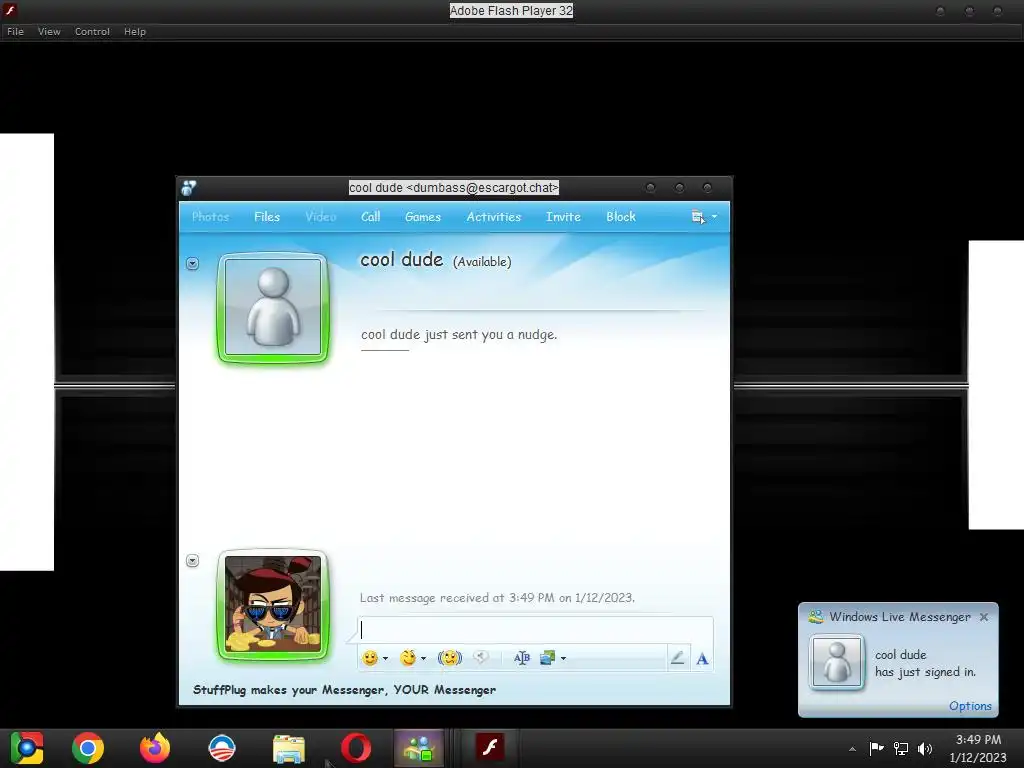This screenshot has height=768, width=1024.
Task: Click Invite in the conversation toolbar
Action: 563,217
